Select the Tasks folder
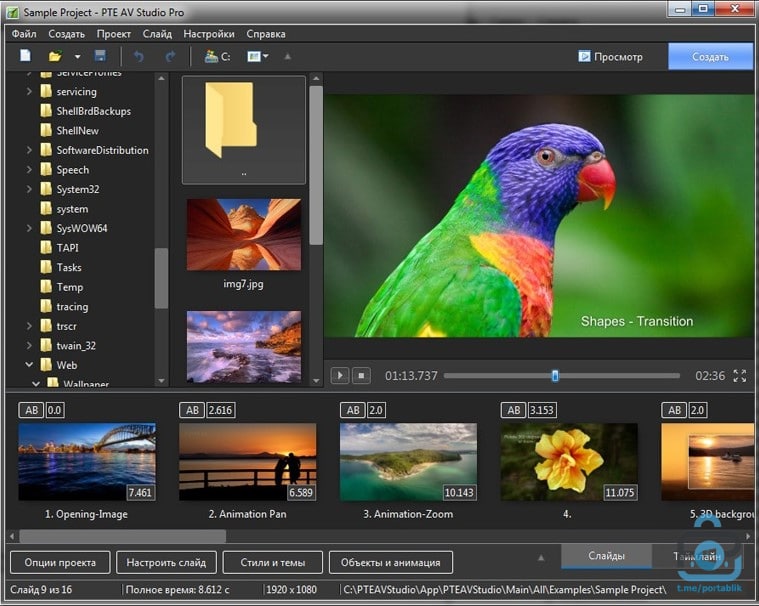 61,267
